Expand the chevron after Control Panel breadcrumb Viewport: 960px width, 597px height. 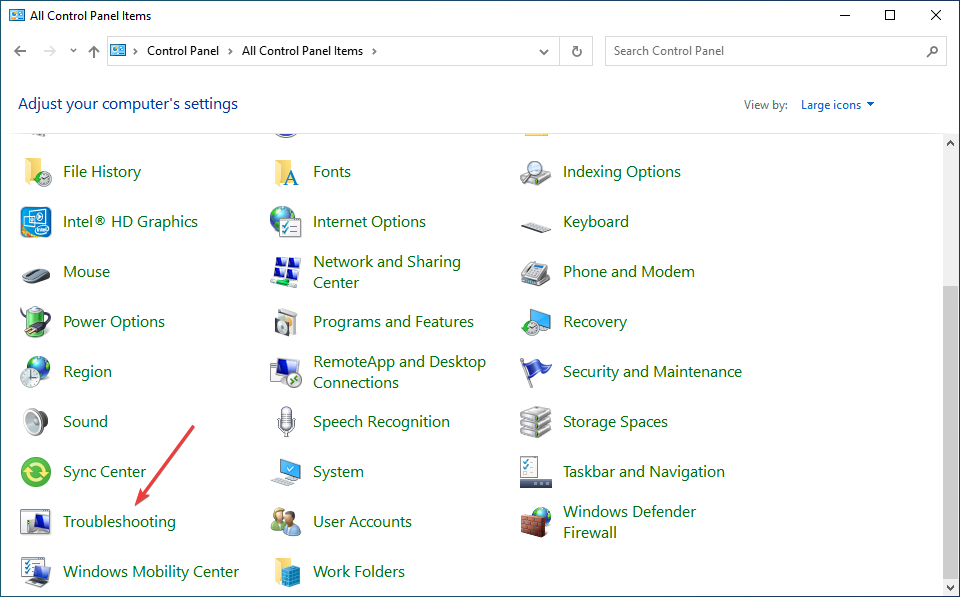(x=230, y=51)
